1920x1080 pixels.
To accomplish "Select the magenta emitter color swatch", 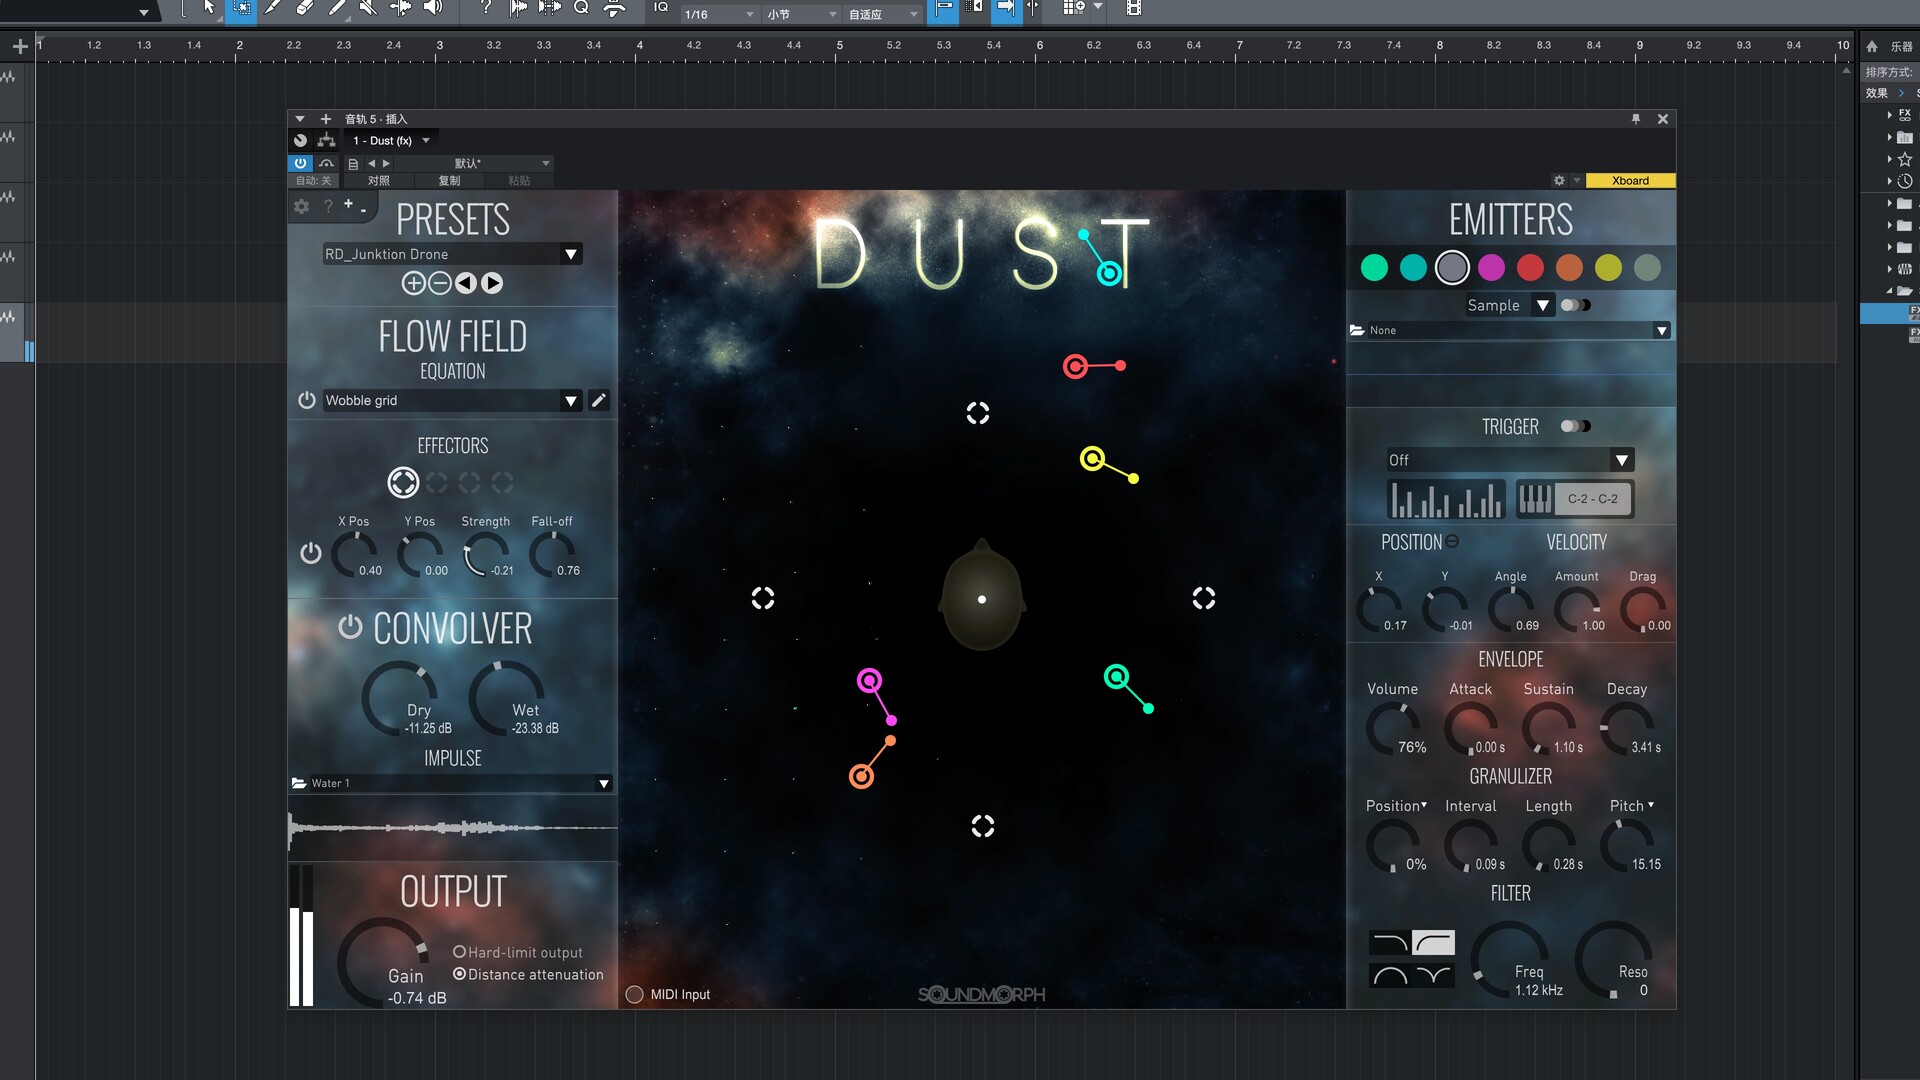I will tap(1491, 268).
